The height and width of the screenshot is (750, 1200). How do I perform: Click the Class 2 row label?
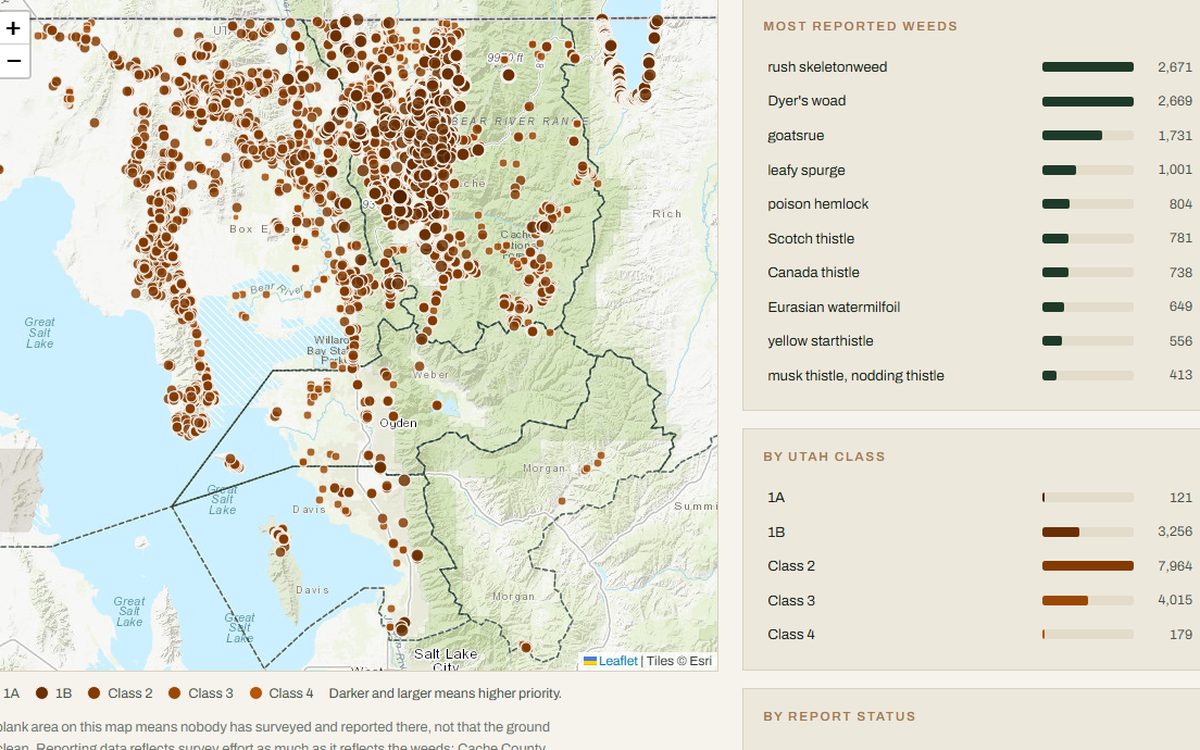click(791, 566)
